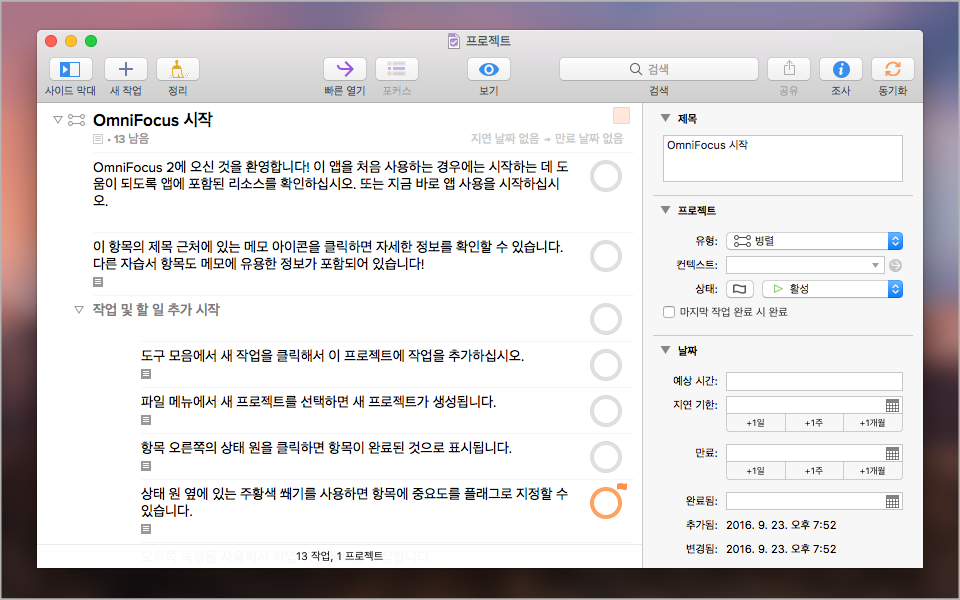
Task: Open note icon under 항목 오른쪽의 상태 원을 task
Action: (x=146, y=466)
